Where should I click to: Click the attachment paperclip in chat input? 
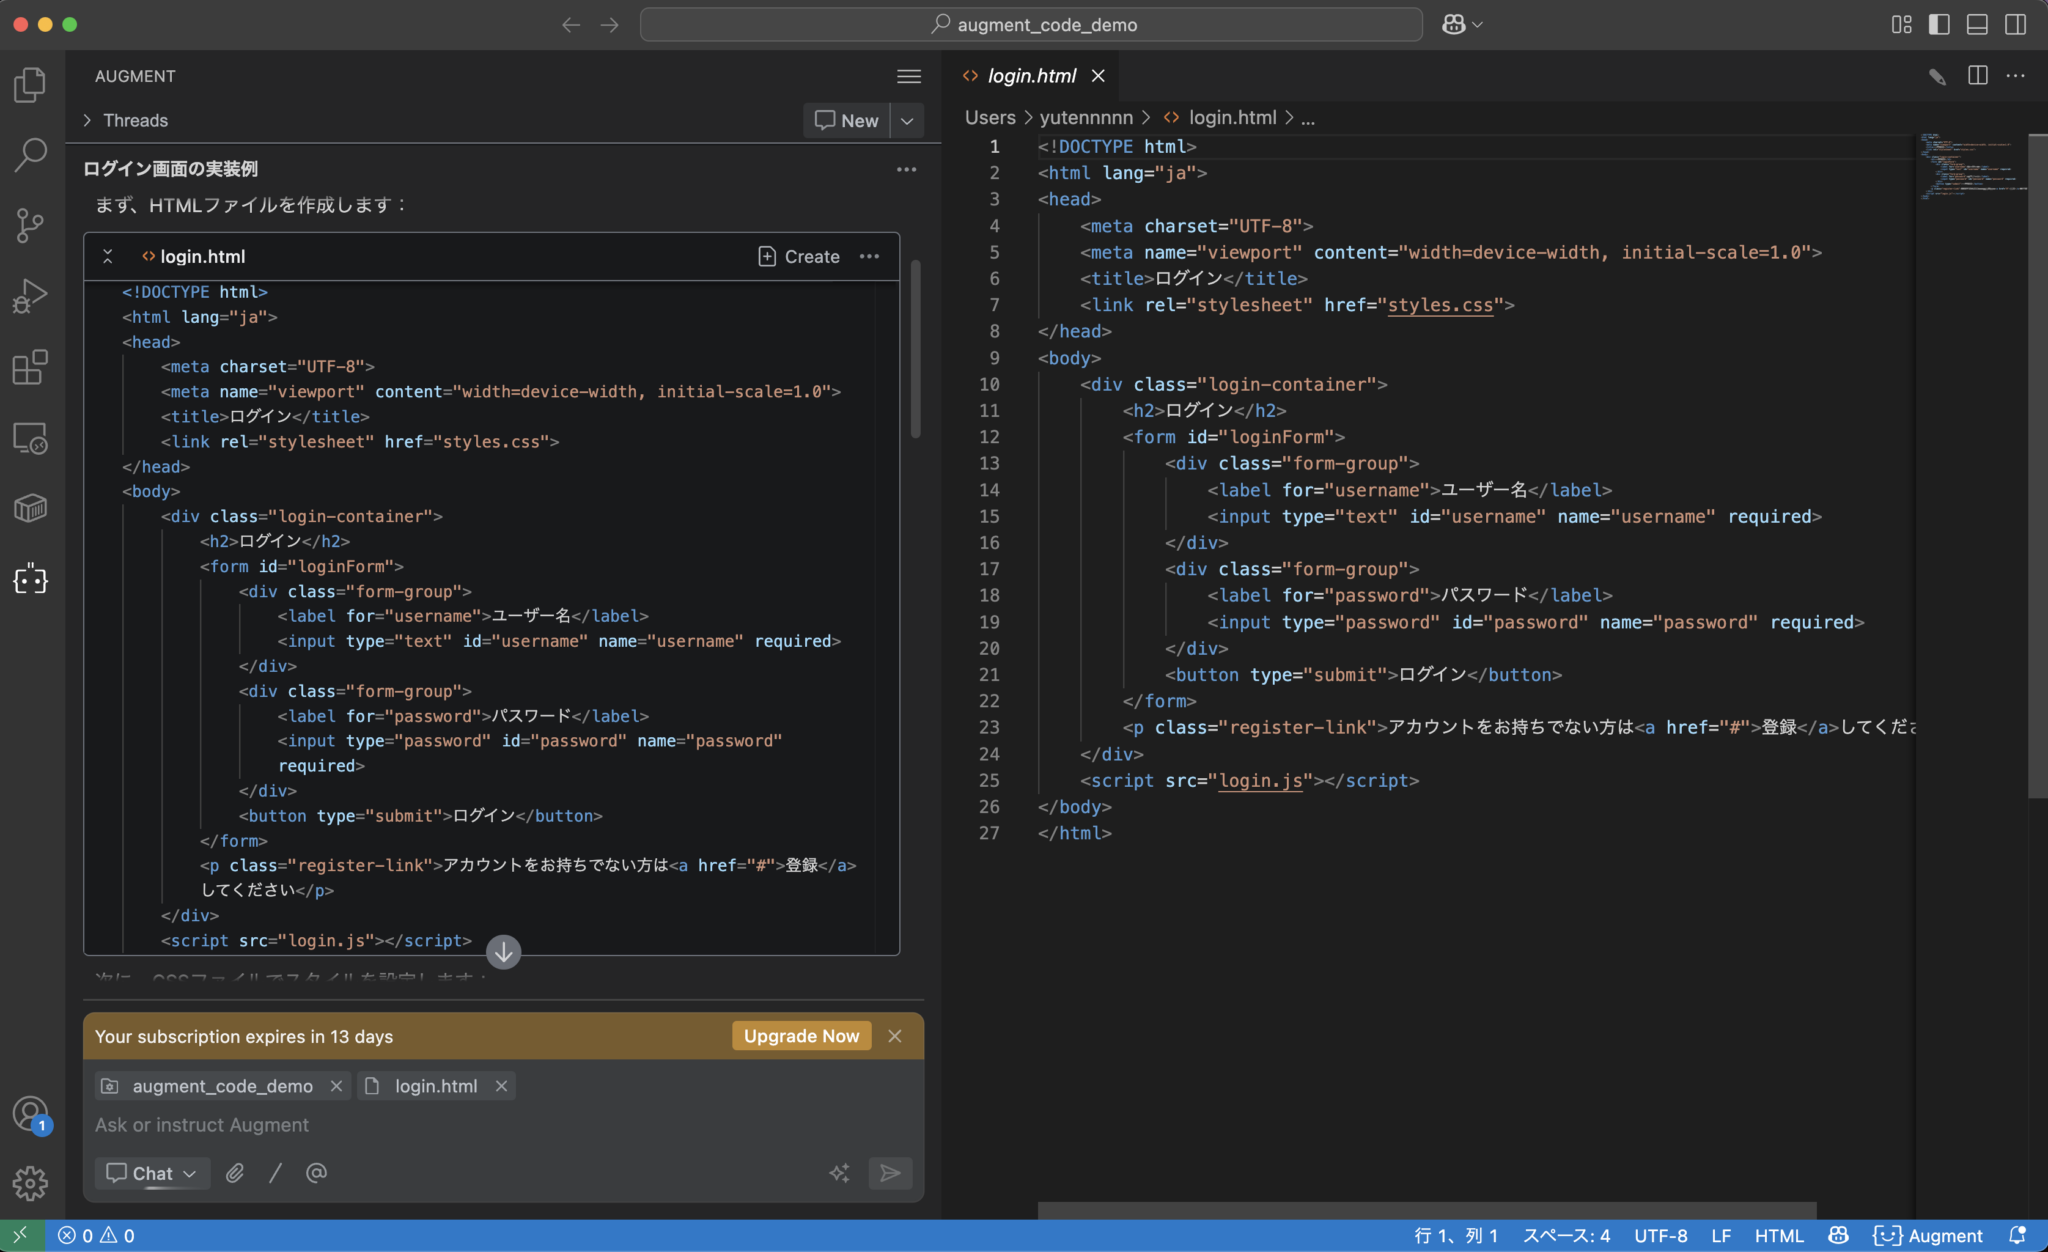click(236, 1172)
